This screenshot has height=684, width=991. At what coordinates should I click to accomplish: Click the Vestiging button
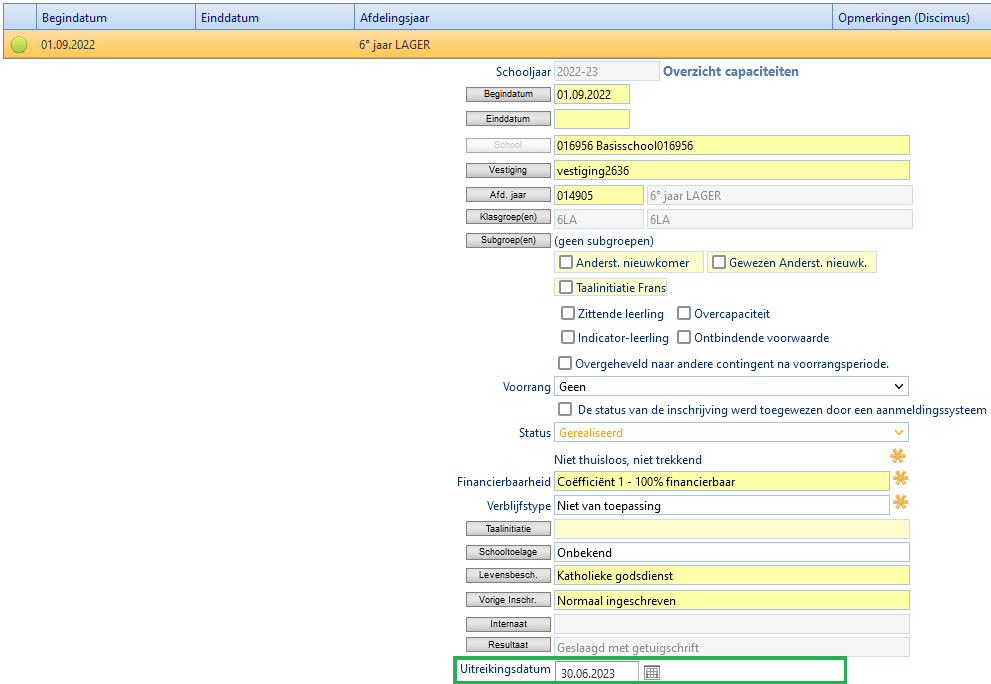pos(508,170)
